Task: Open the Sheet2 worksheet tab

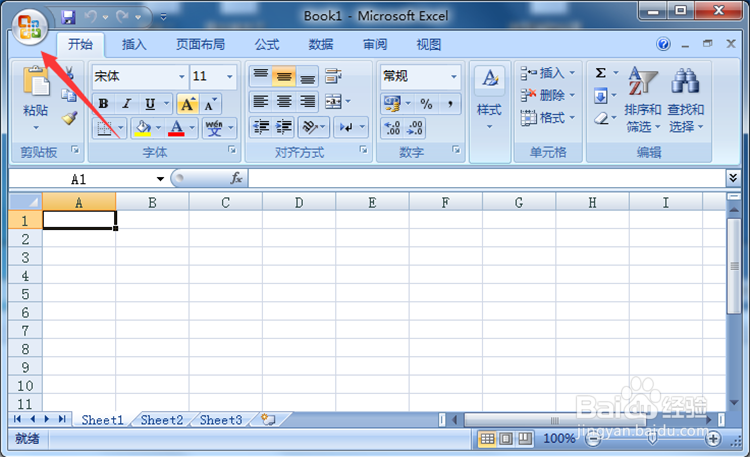Action: (x=162, y=420)
